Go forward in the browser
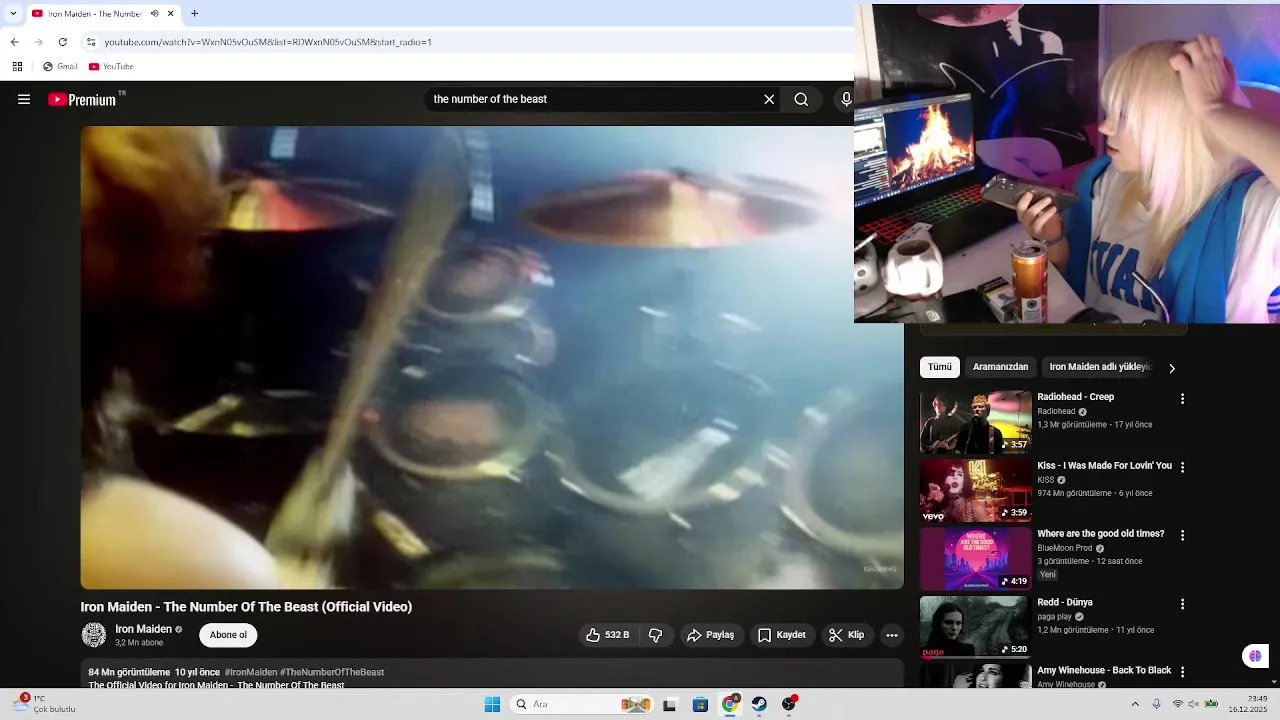1280x720 pixels. click(x=40, y=43)
